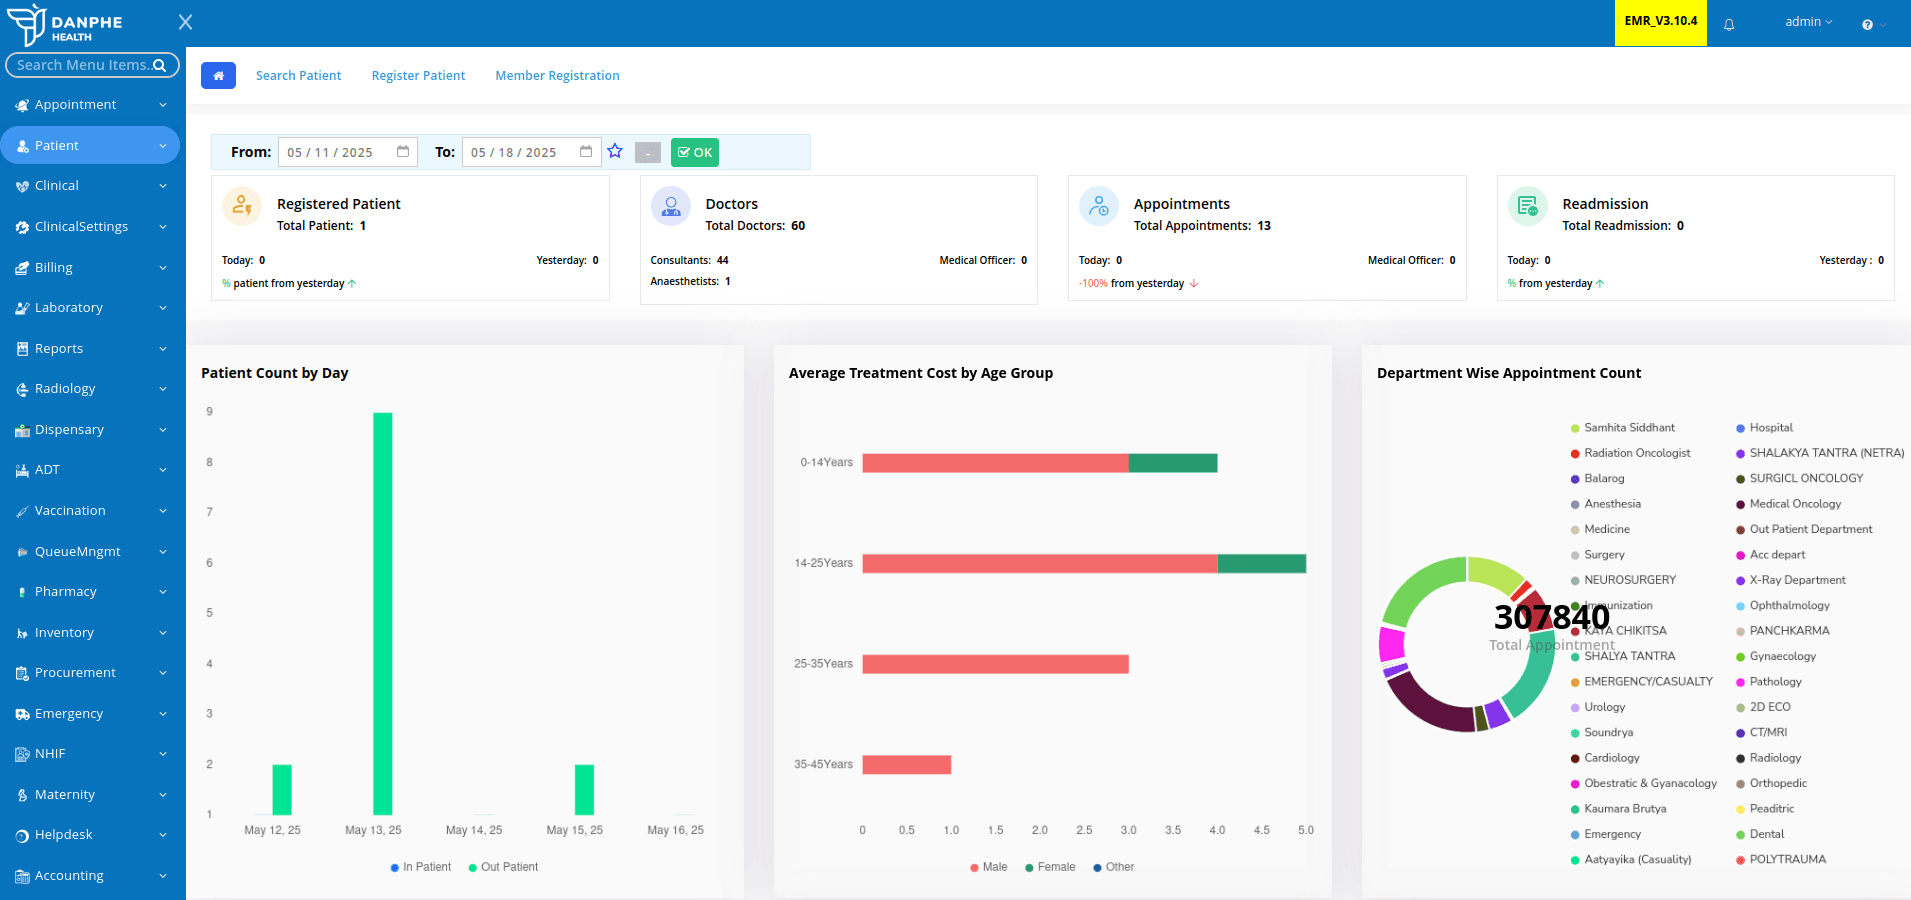Toggle the Radiation Oncologist legend entry
This screenshot has width=1911, height=900.
[1630, 453]
